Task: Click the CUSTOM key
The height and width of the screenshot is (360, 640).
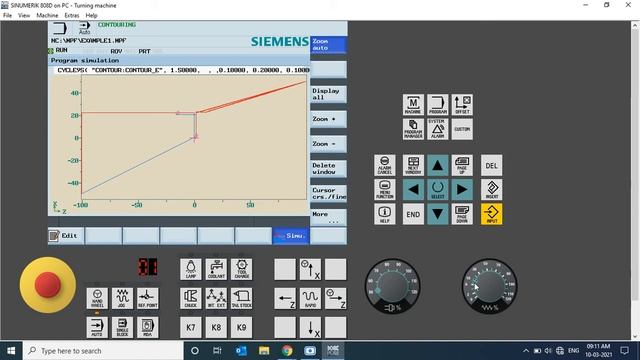Action: 462,129
